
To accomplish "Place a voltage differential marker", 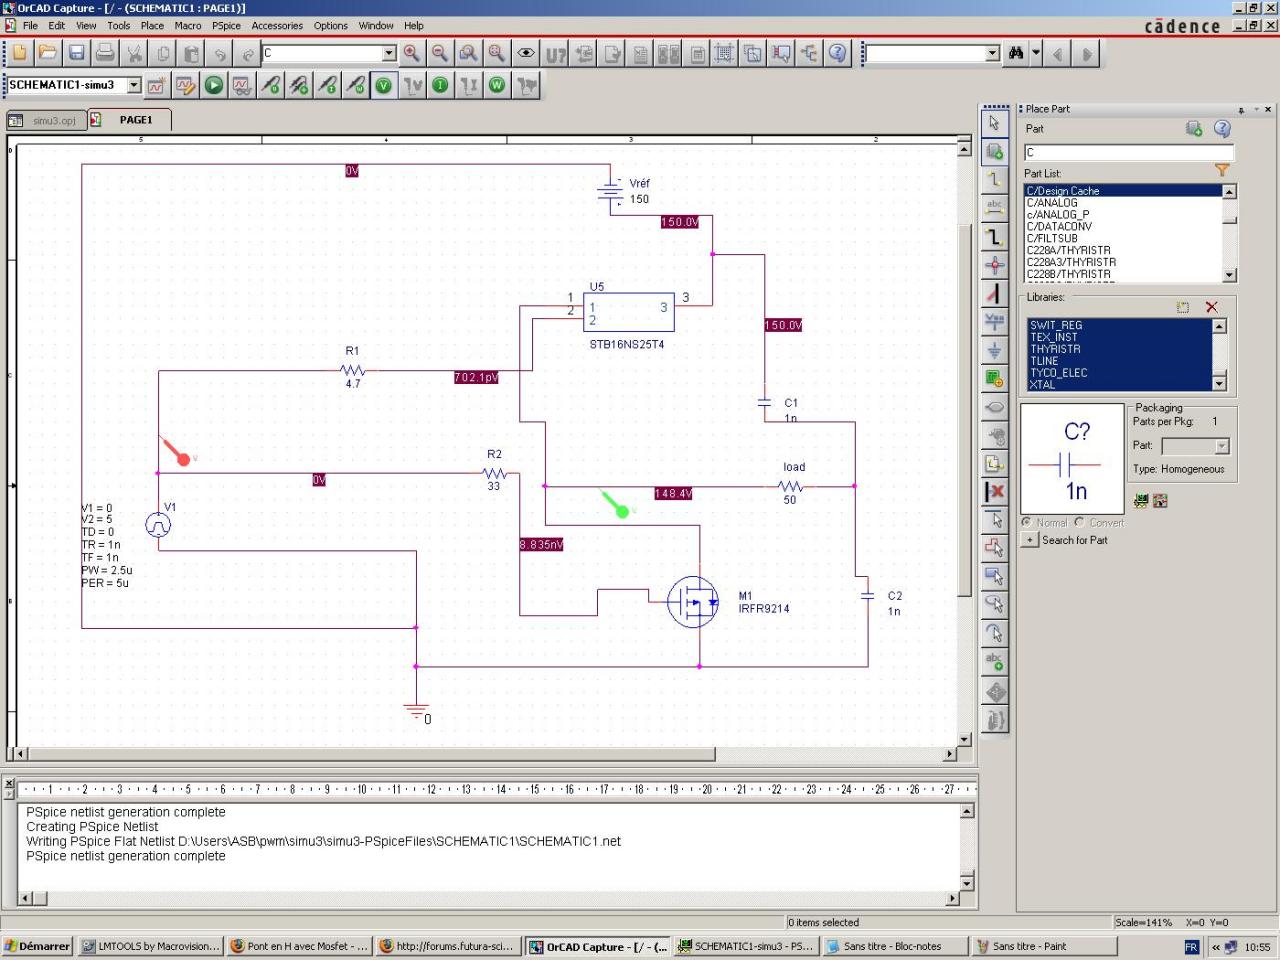I will click(x=299, y=86).
